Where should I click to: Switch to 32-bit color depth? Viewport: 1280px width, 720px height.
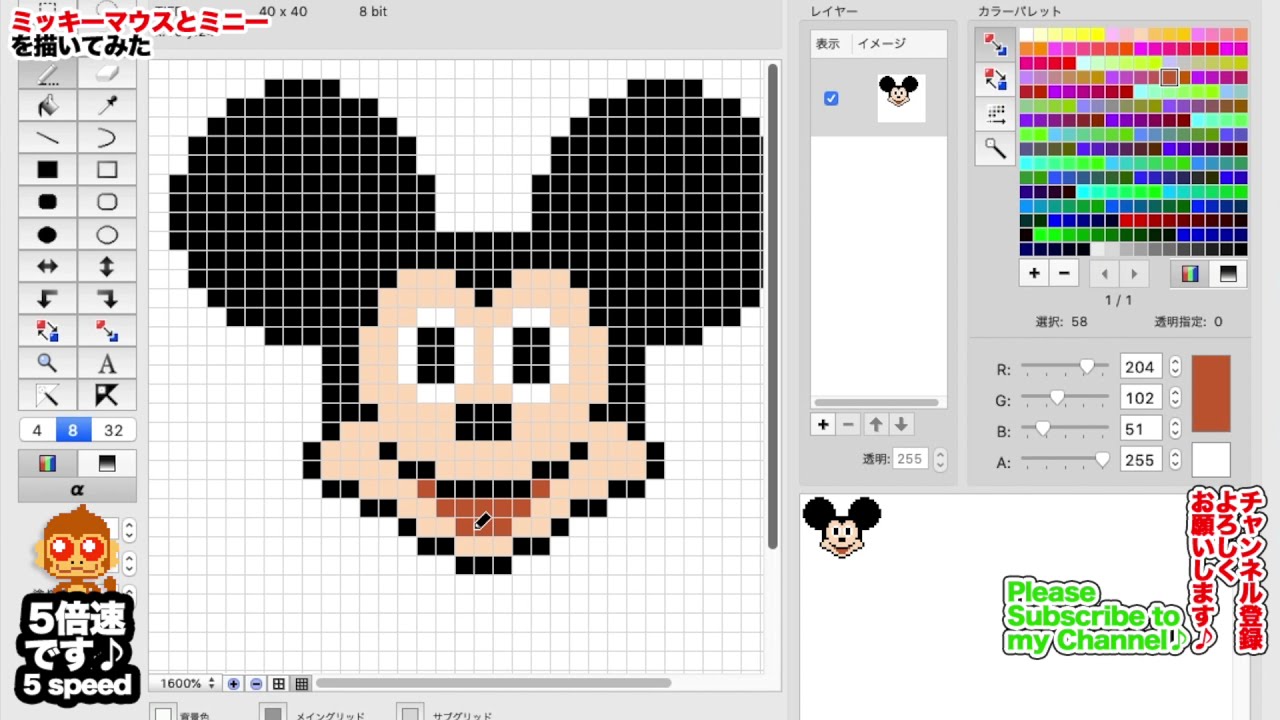113,430
